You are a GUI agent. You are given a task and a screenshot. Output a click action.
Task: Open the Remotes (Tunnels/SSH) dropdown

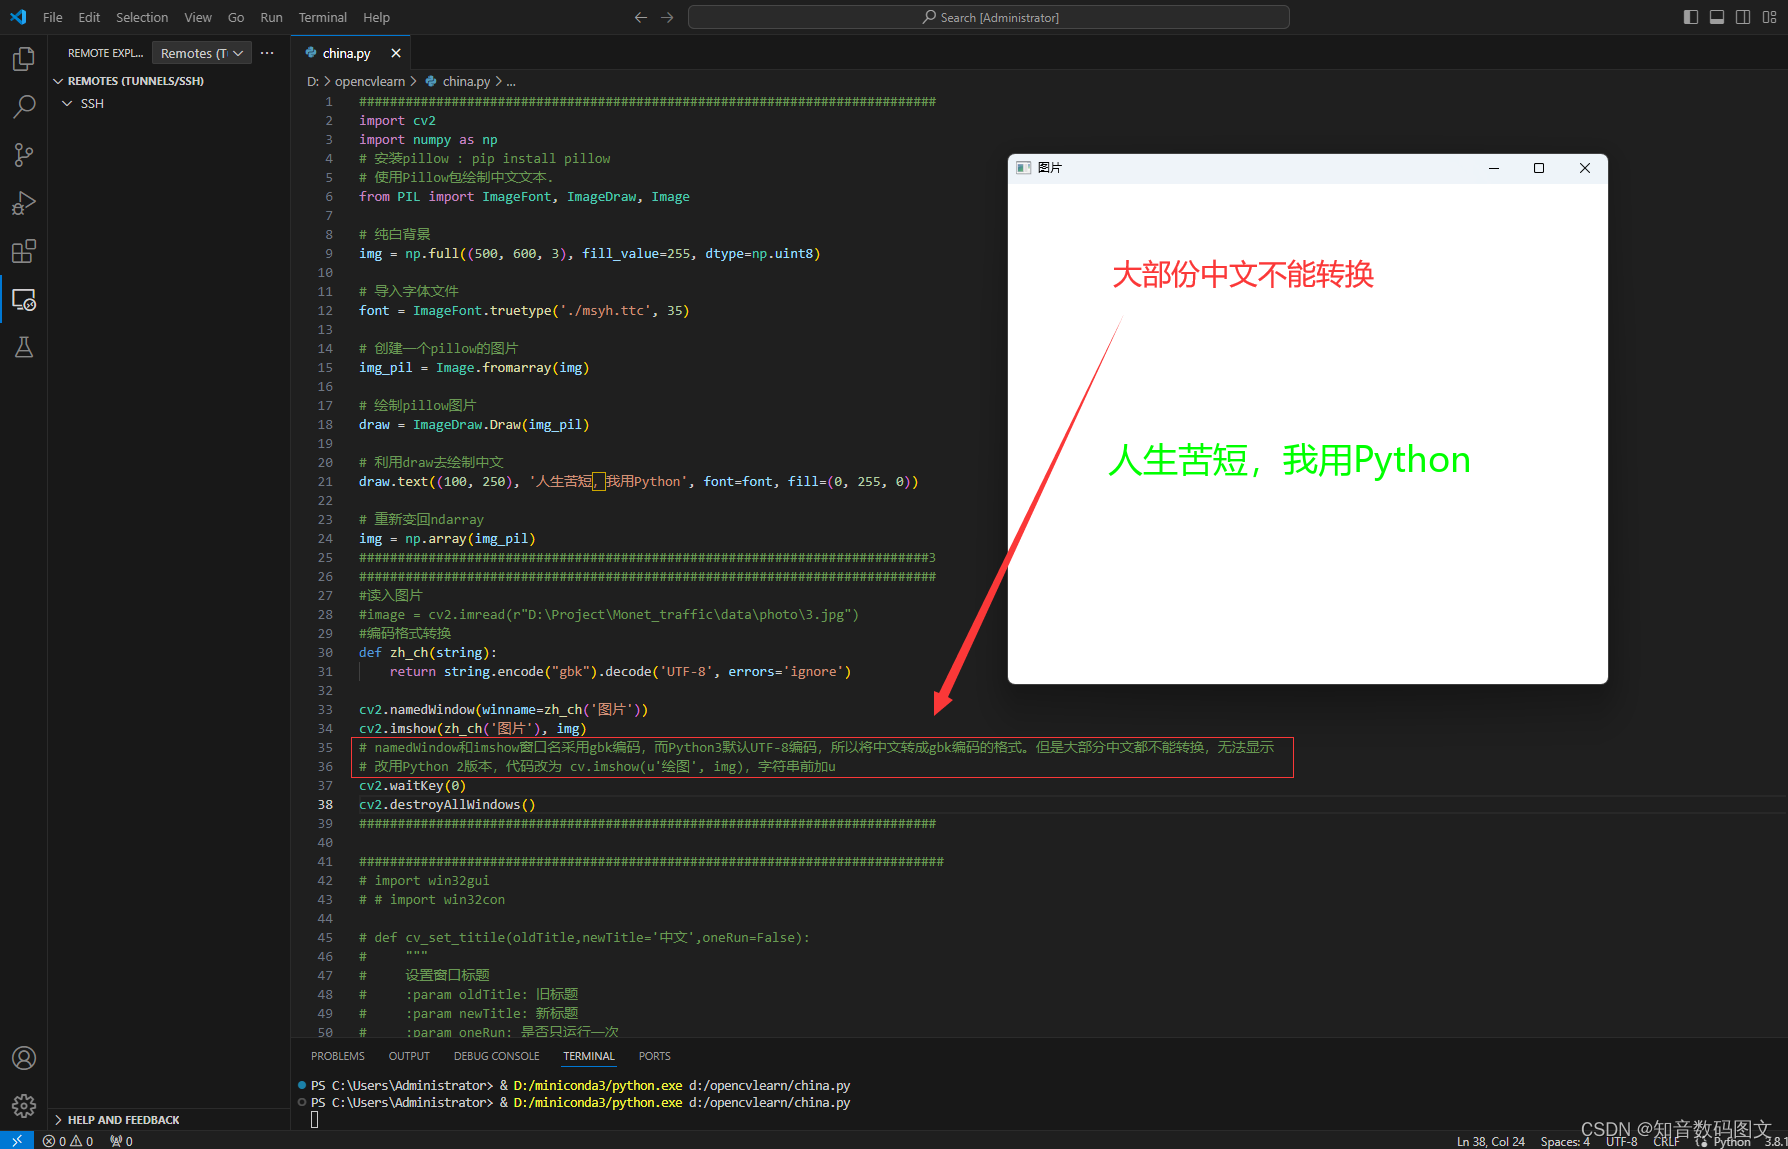(201, 52)
